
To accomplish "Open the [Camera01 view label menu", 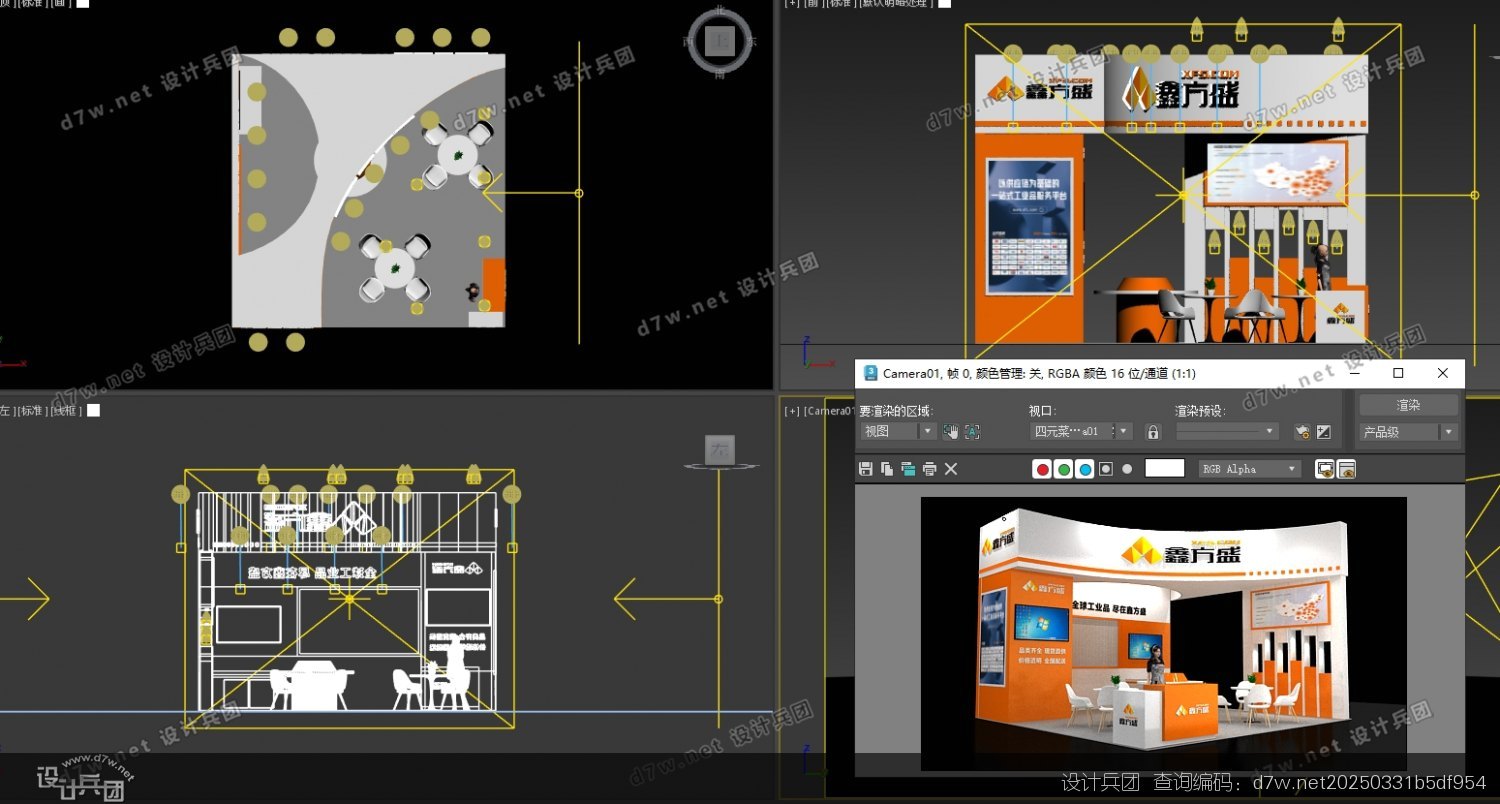I will point(829,410).
